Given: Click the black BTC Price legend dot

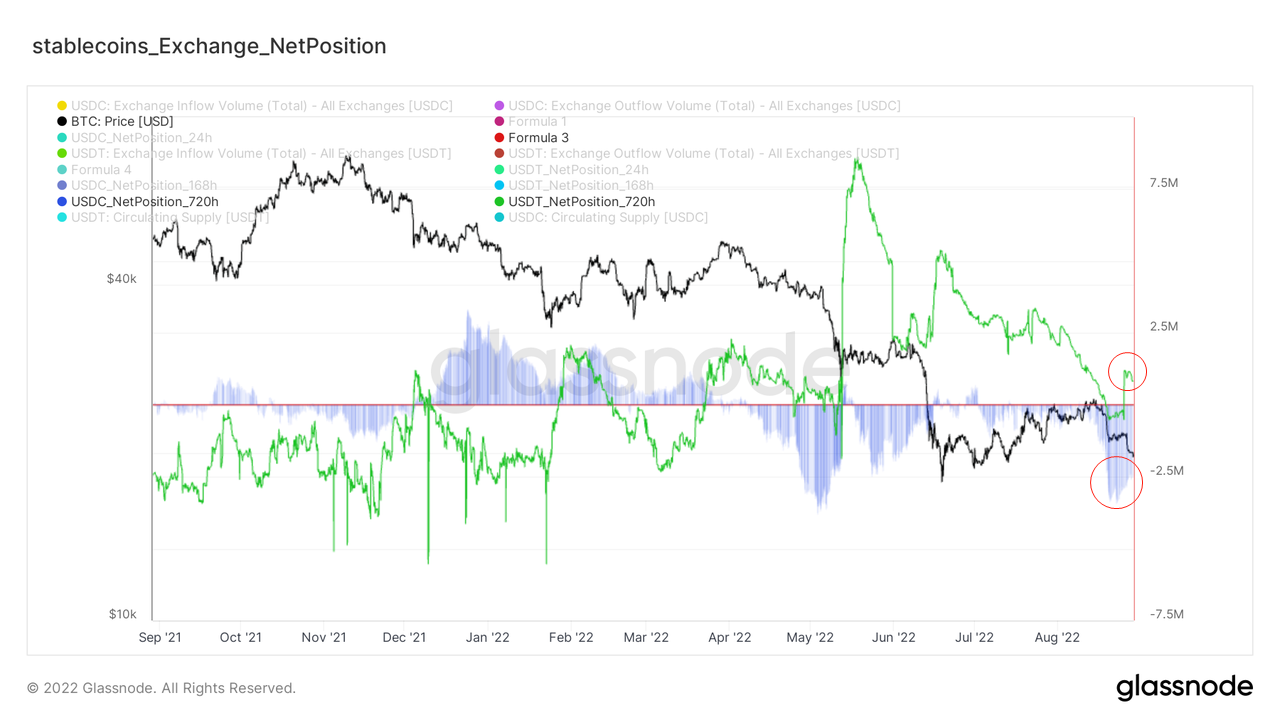Looking at the screenshot, I should (x=62, y=122).
